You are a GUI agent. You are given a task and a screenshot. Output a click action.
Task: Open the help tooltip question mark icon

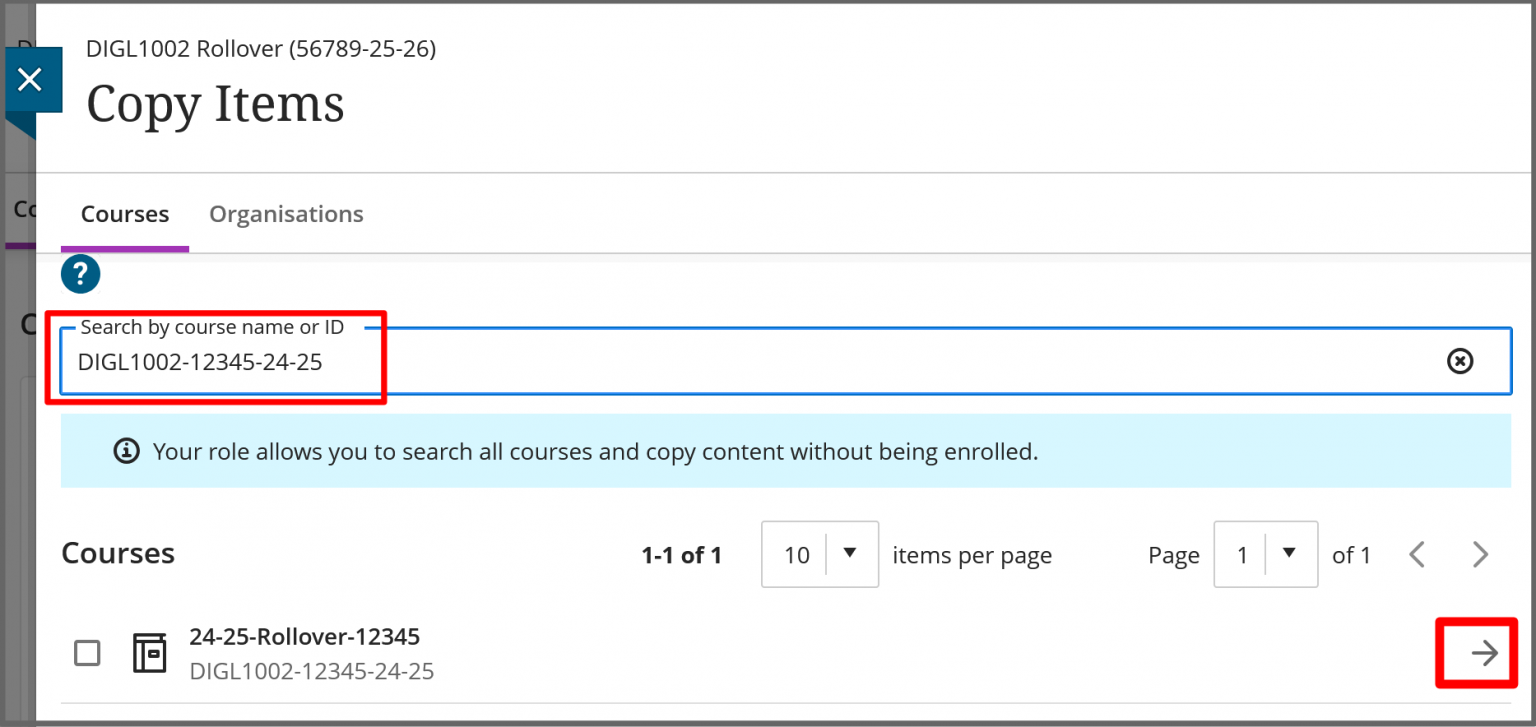tap(80, 273)
